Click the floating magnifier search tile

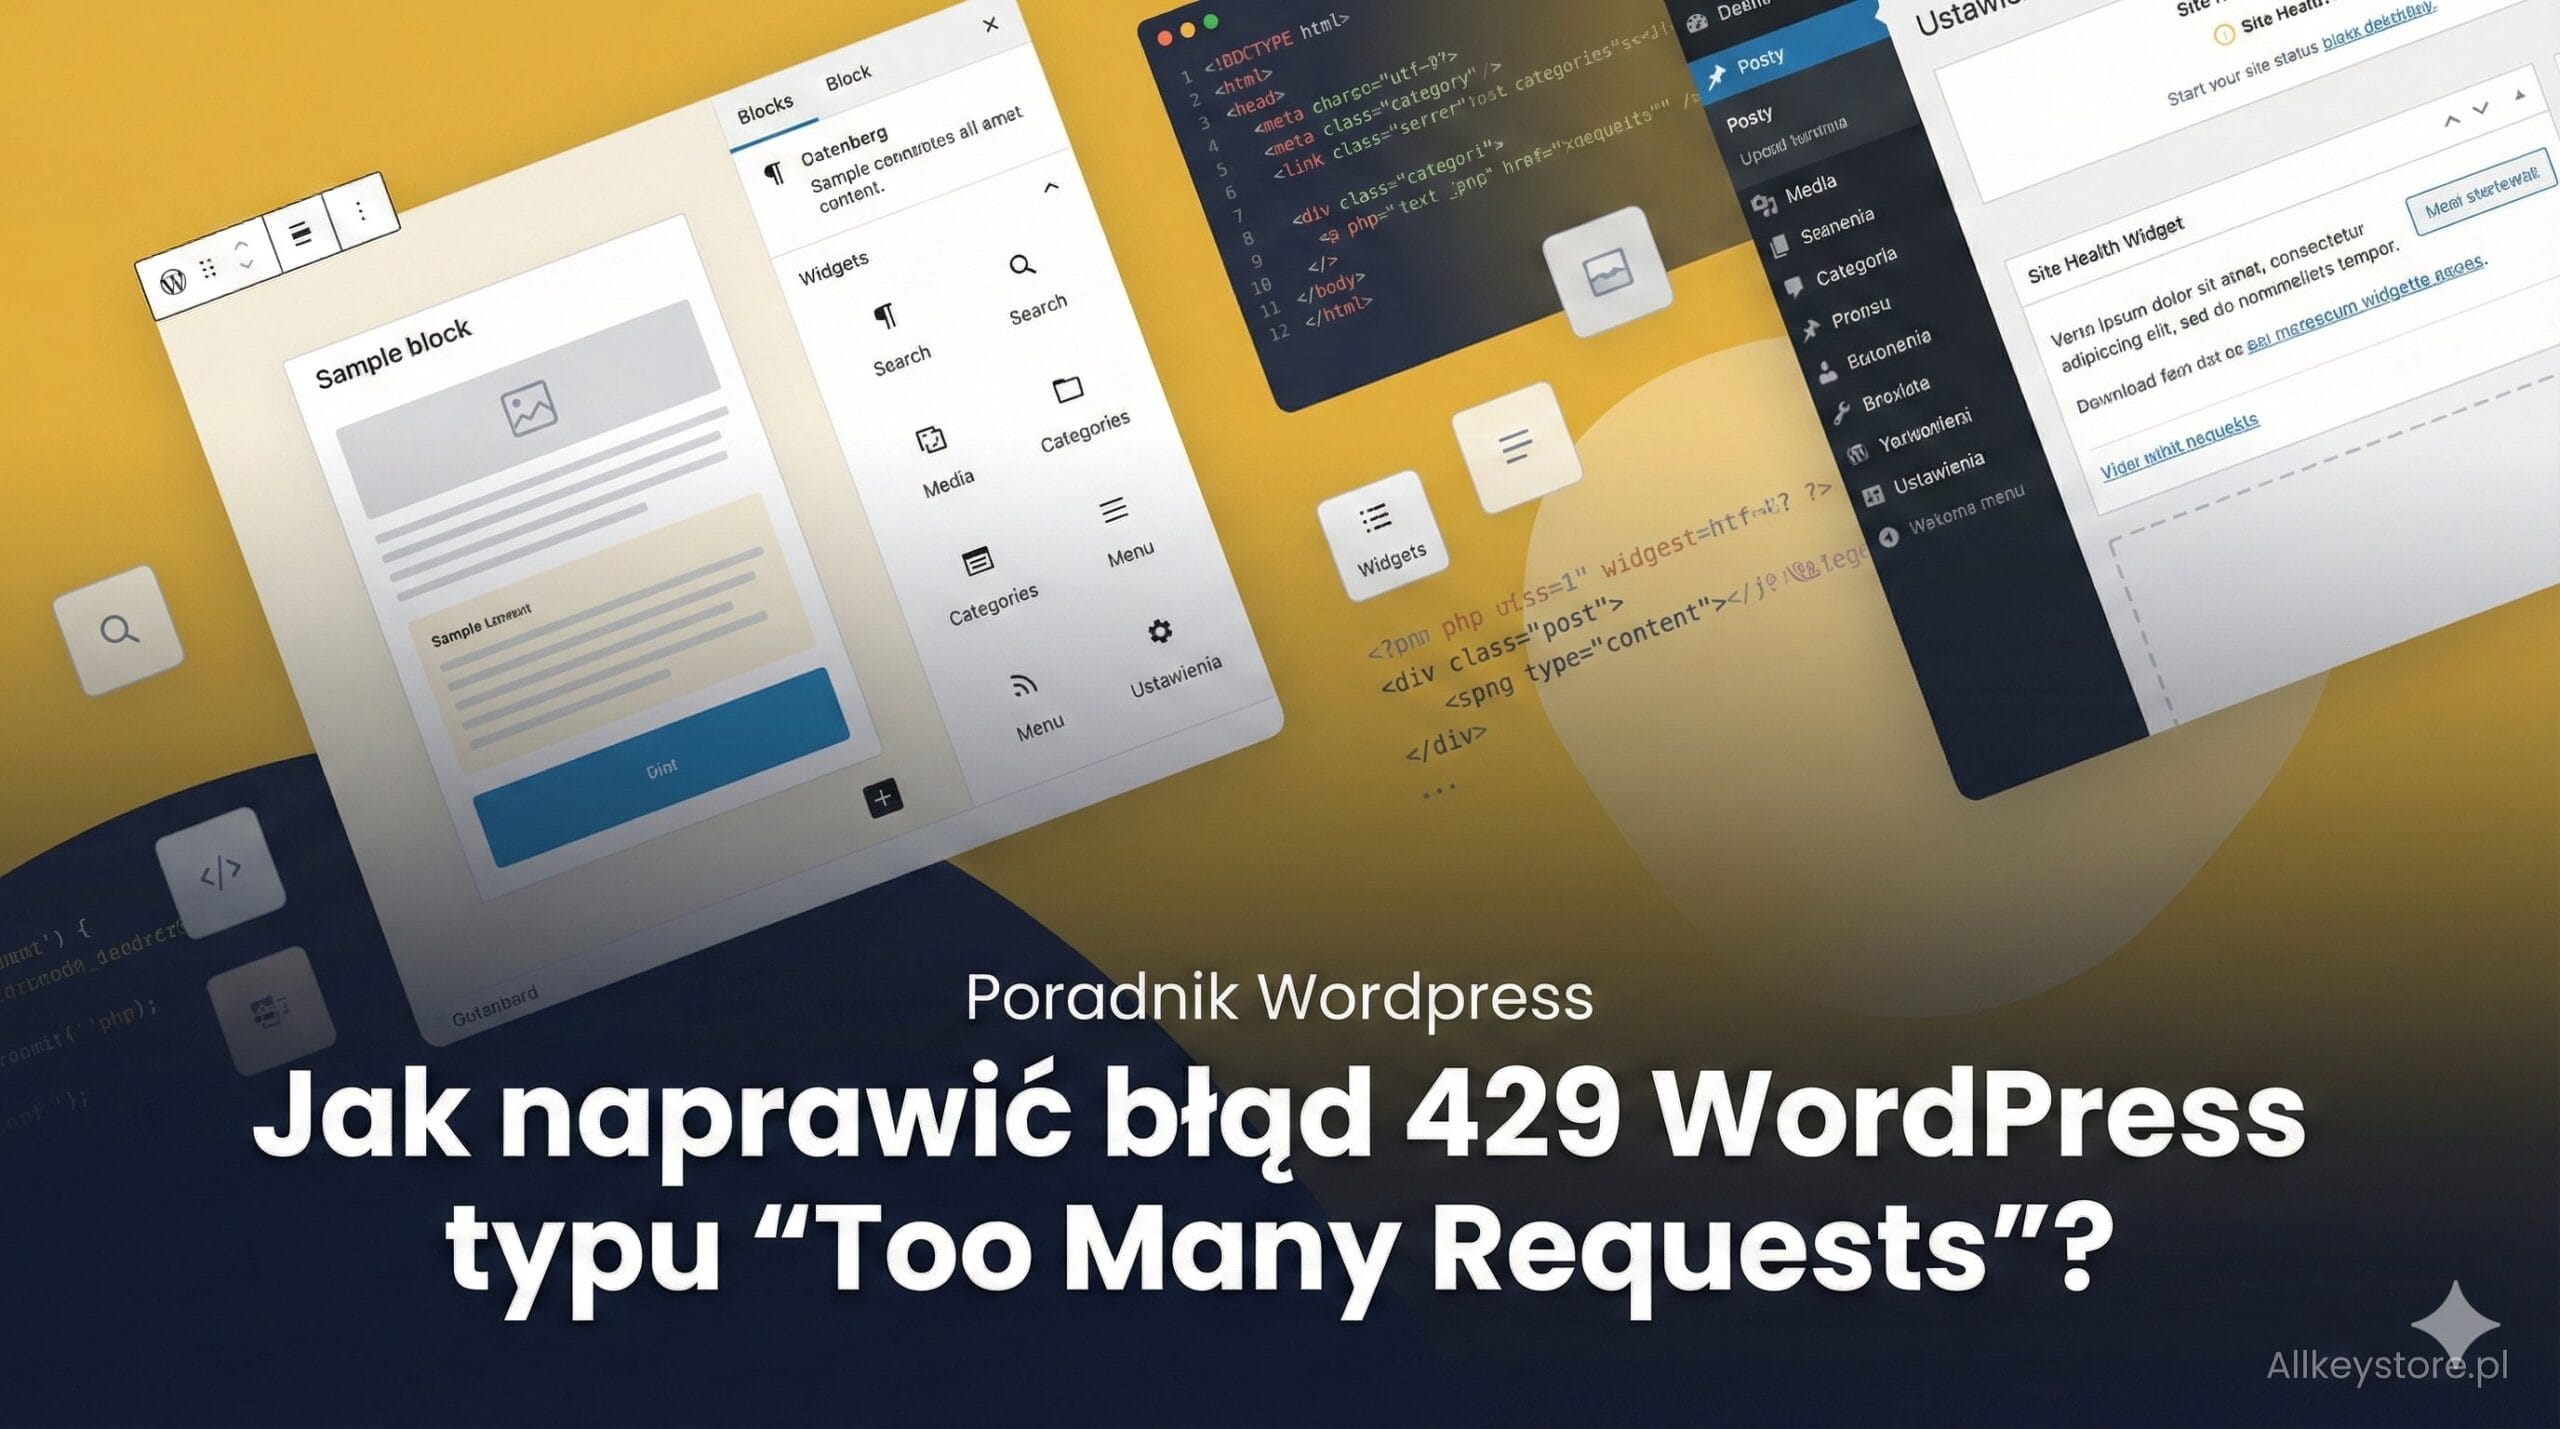point(119,631)
